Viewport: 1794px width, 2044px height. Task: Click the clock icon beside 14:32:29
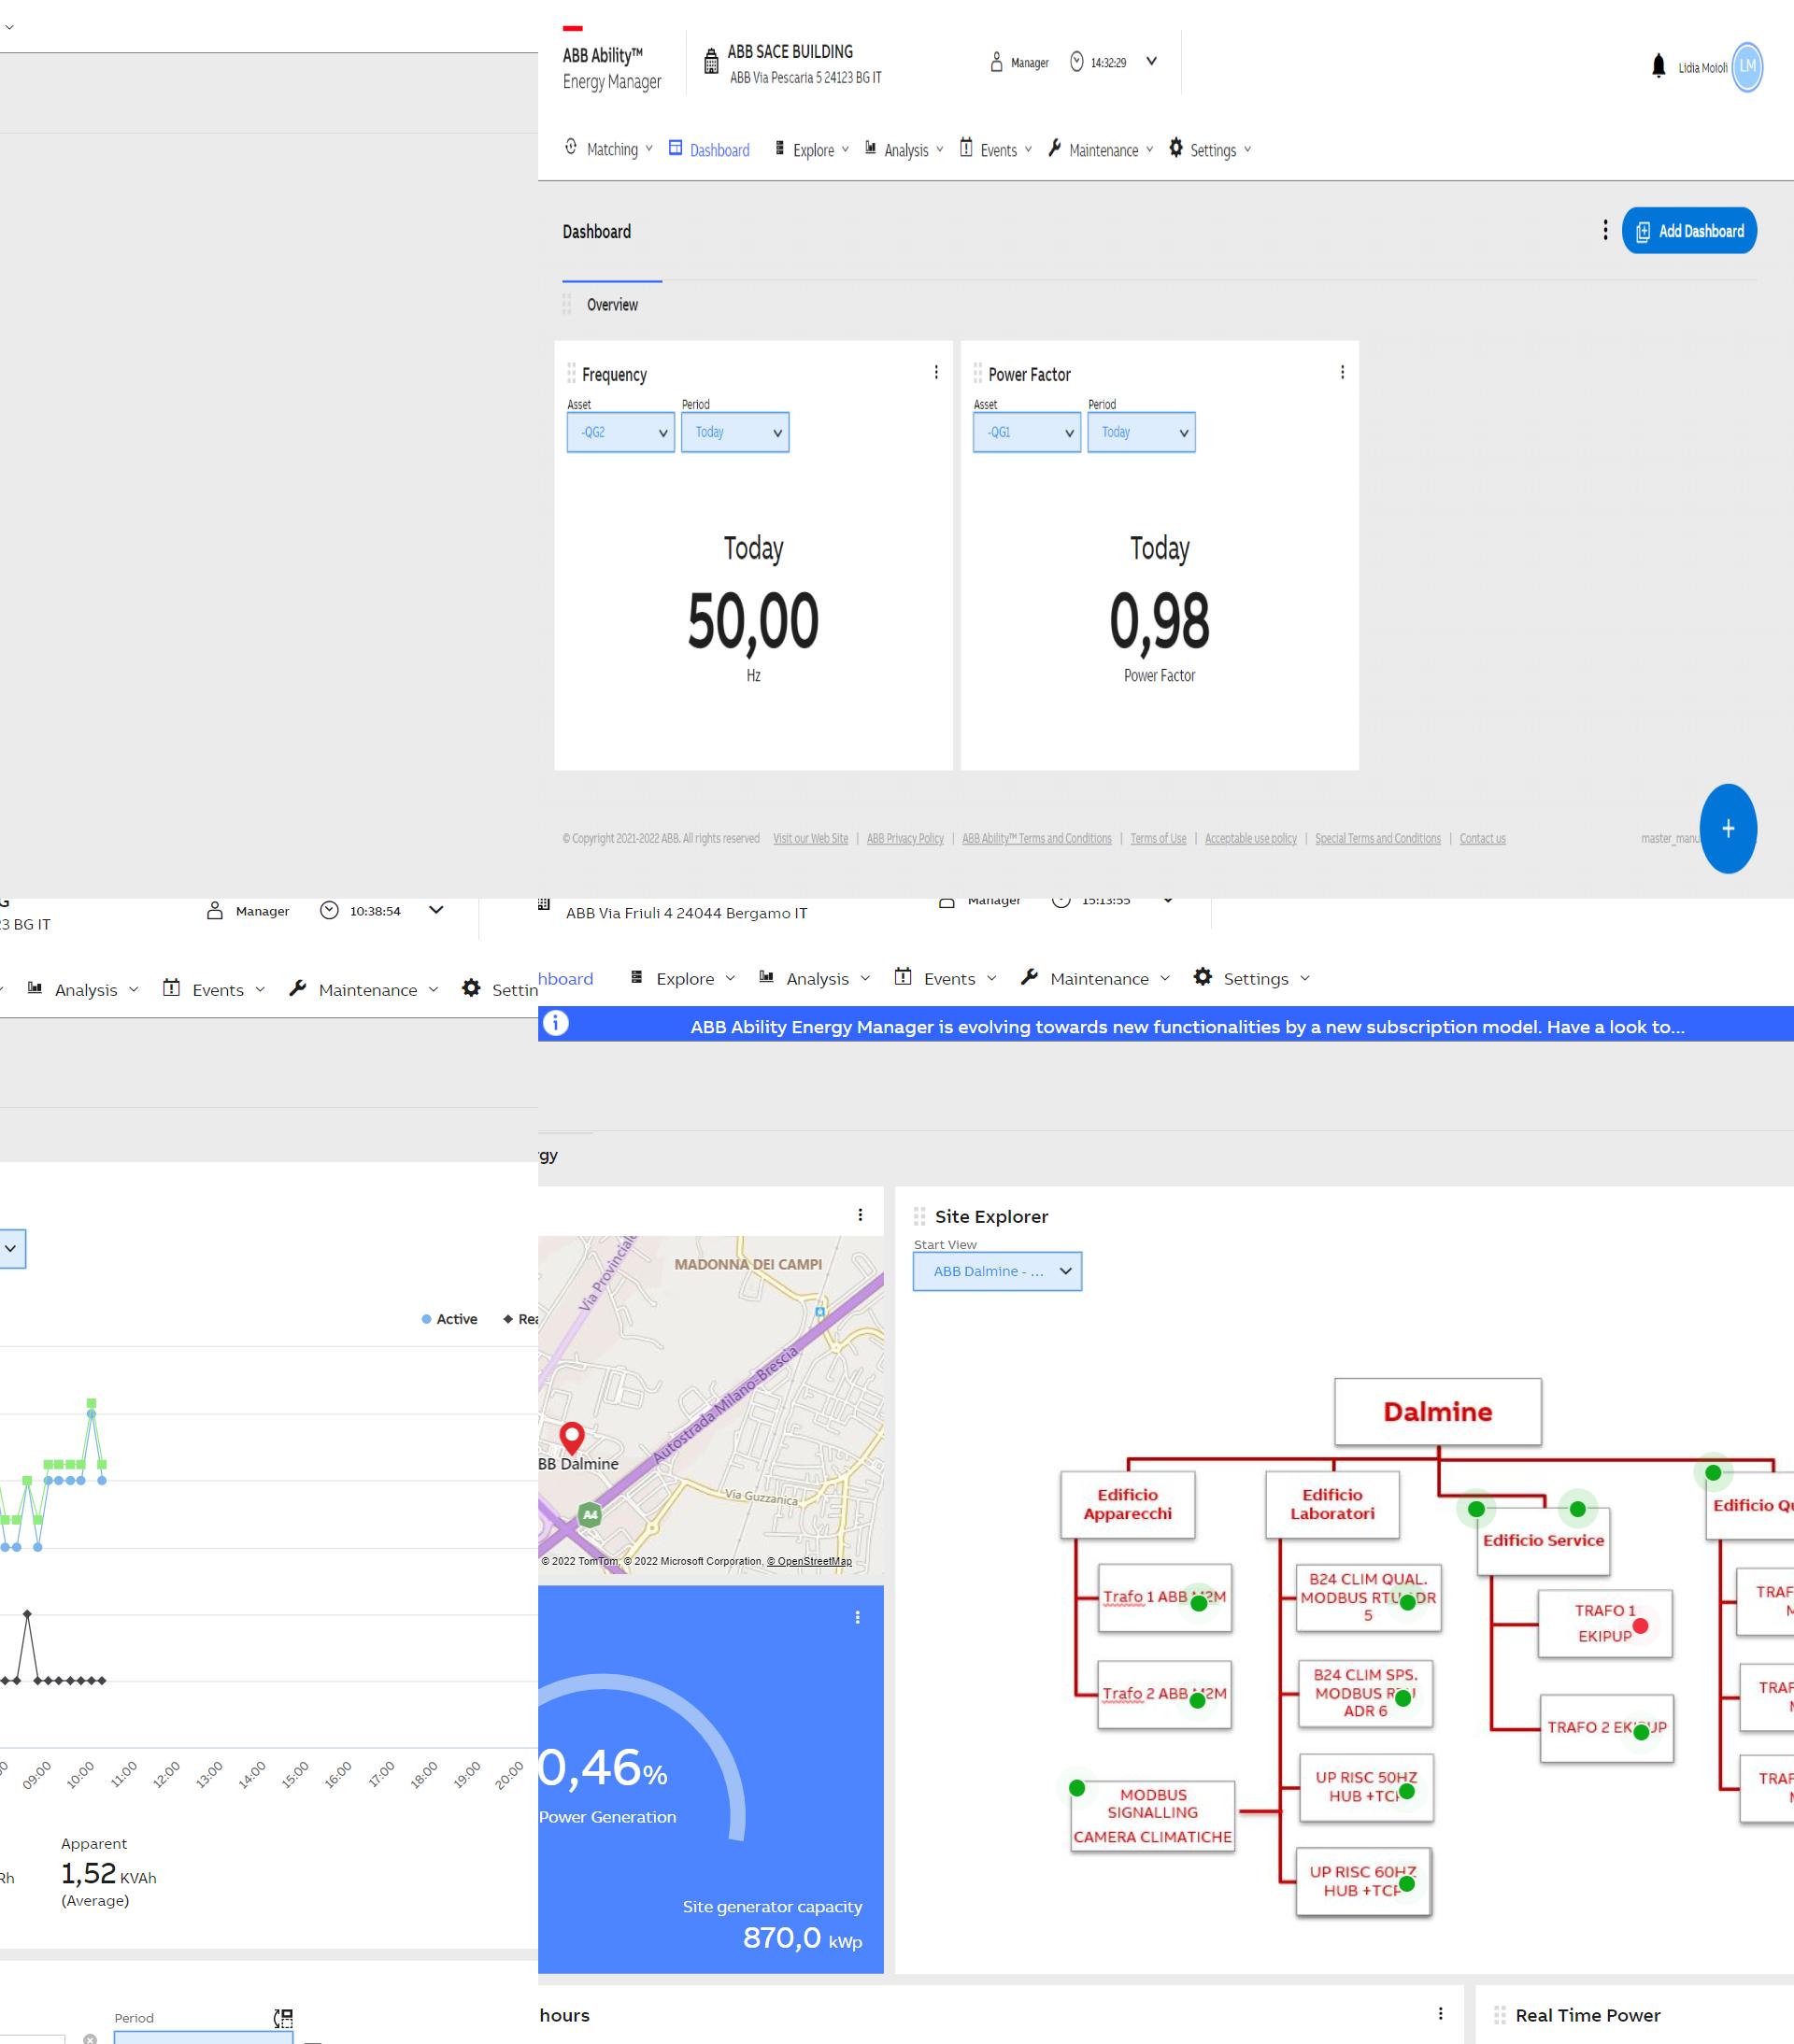(x=1077, y=61)
